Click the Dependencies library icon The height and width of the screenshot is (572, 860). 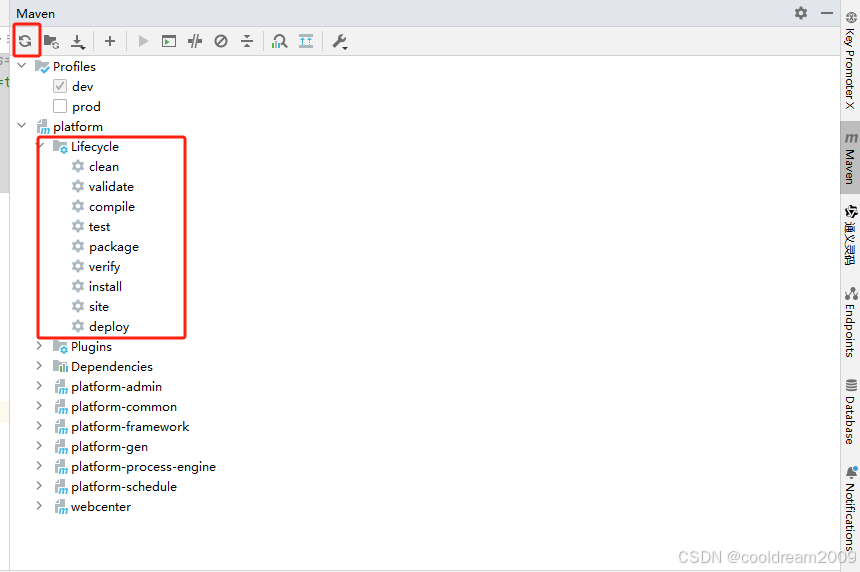coord(60,366)
